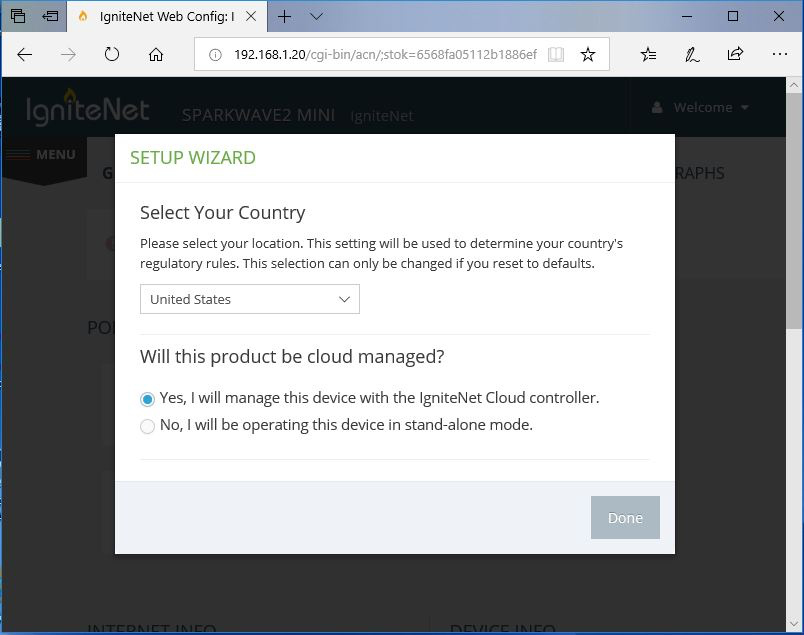This screenshot has width=804, height=635.
Task: Select No, stand-alone mode radio button
Action: tap(147, 426)
